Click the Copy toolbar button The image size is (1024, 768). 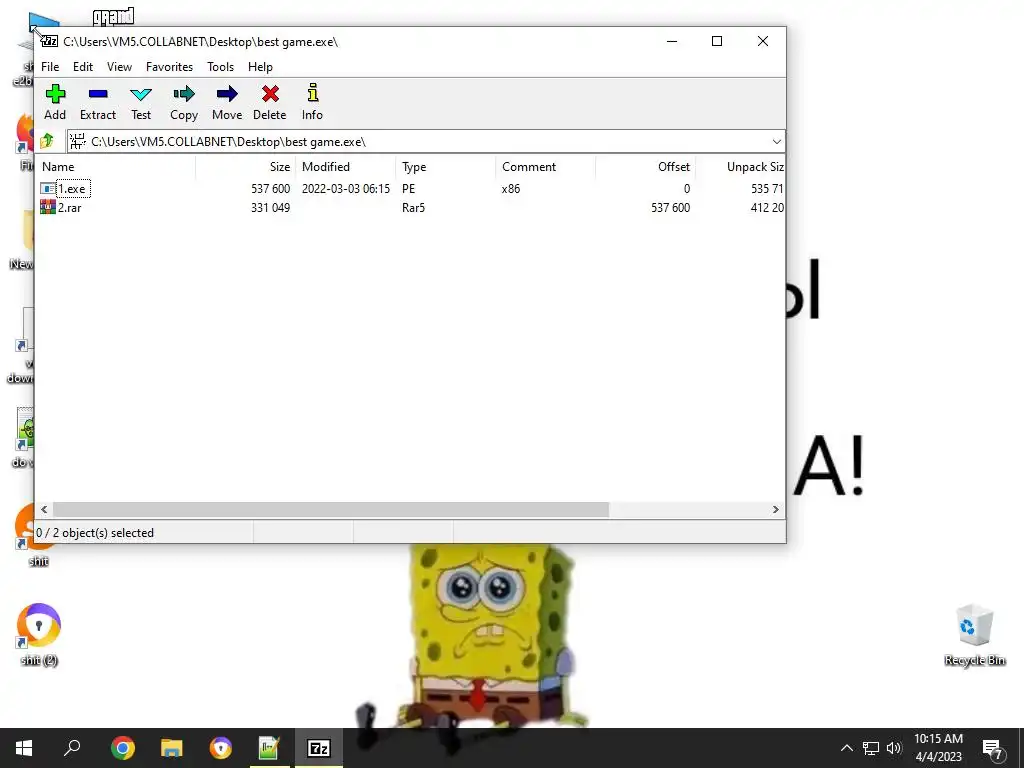click(x=184, y=103)
